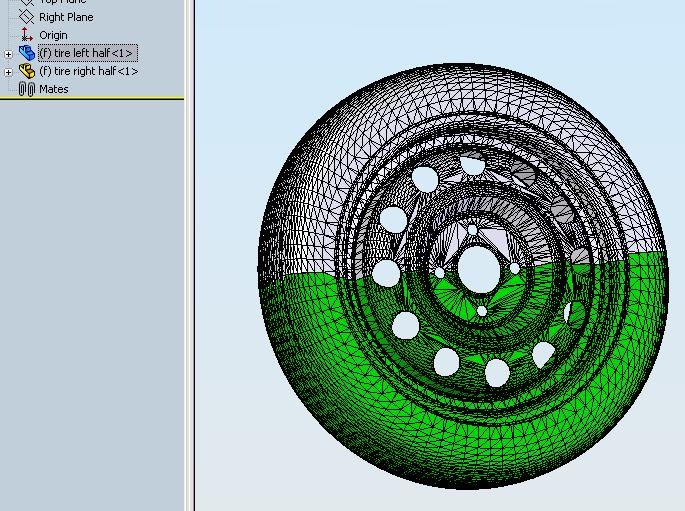Expand the tire left half component

point(8,54)
